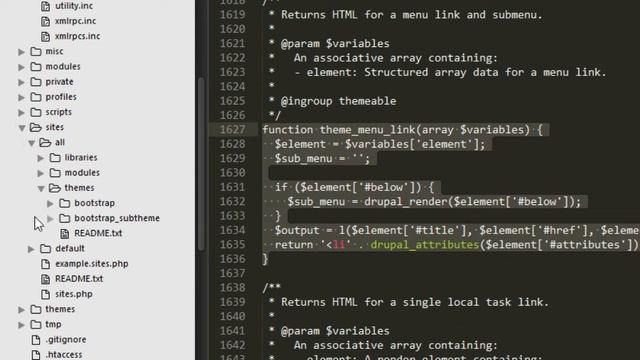Expand the private folder arrow
The width and height of the screenshot is (640, 360).
coord(22,82)
